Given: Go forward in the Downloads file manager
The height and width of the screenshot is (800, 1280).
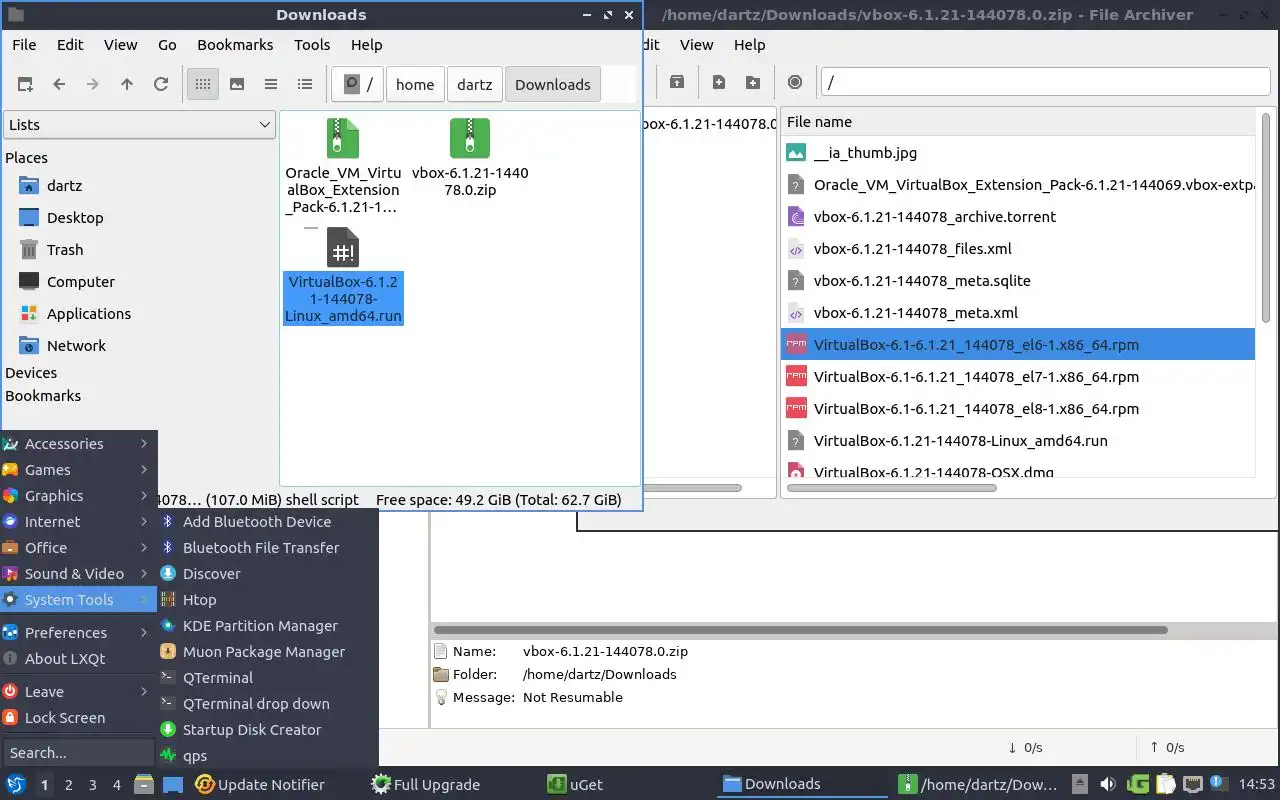Looking at the screenshot, I should click(93, 85).
